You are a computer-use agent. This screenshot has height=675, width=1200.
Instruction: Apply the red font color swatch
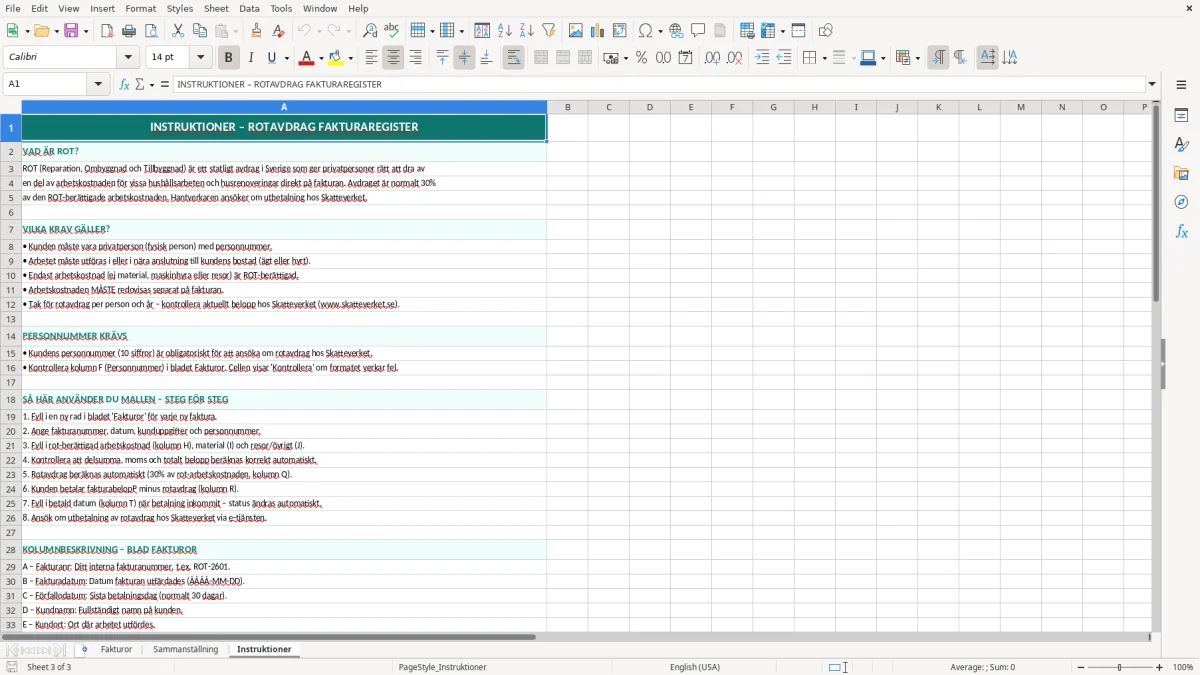pyautogui.click(x=308, y=58)
